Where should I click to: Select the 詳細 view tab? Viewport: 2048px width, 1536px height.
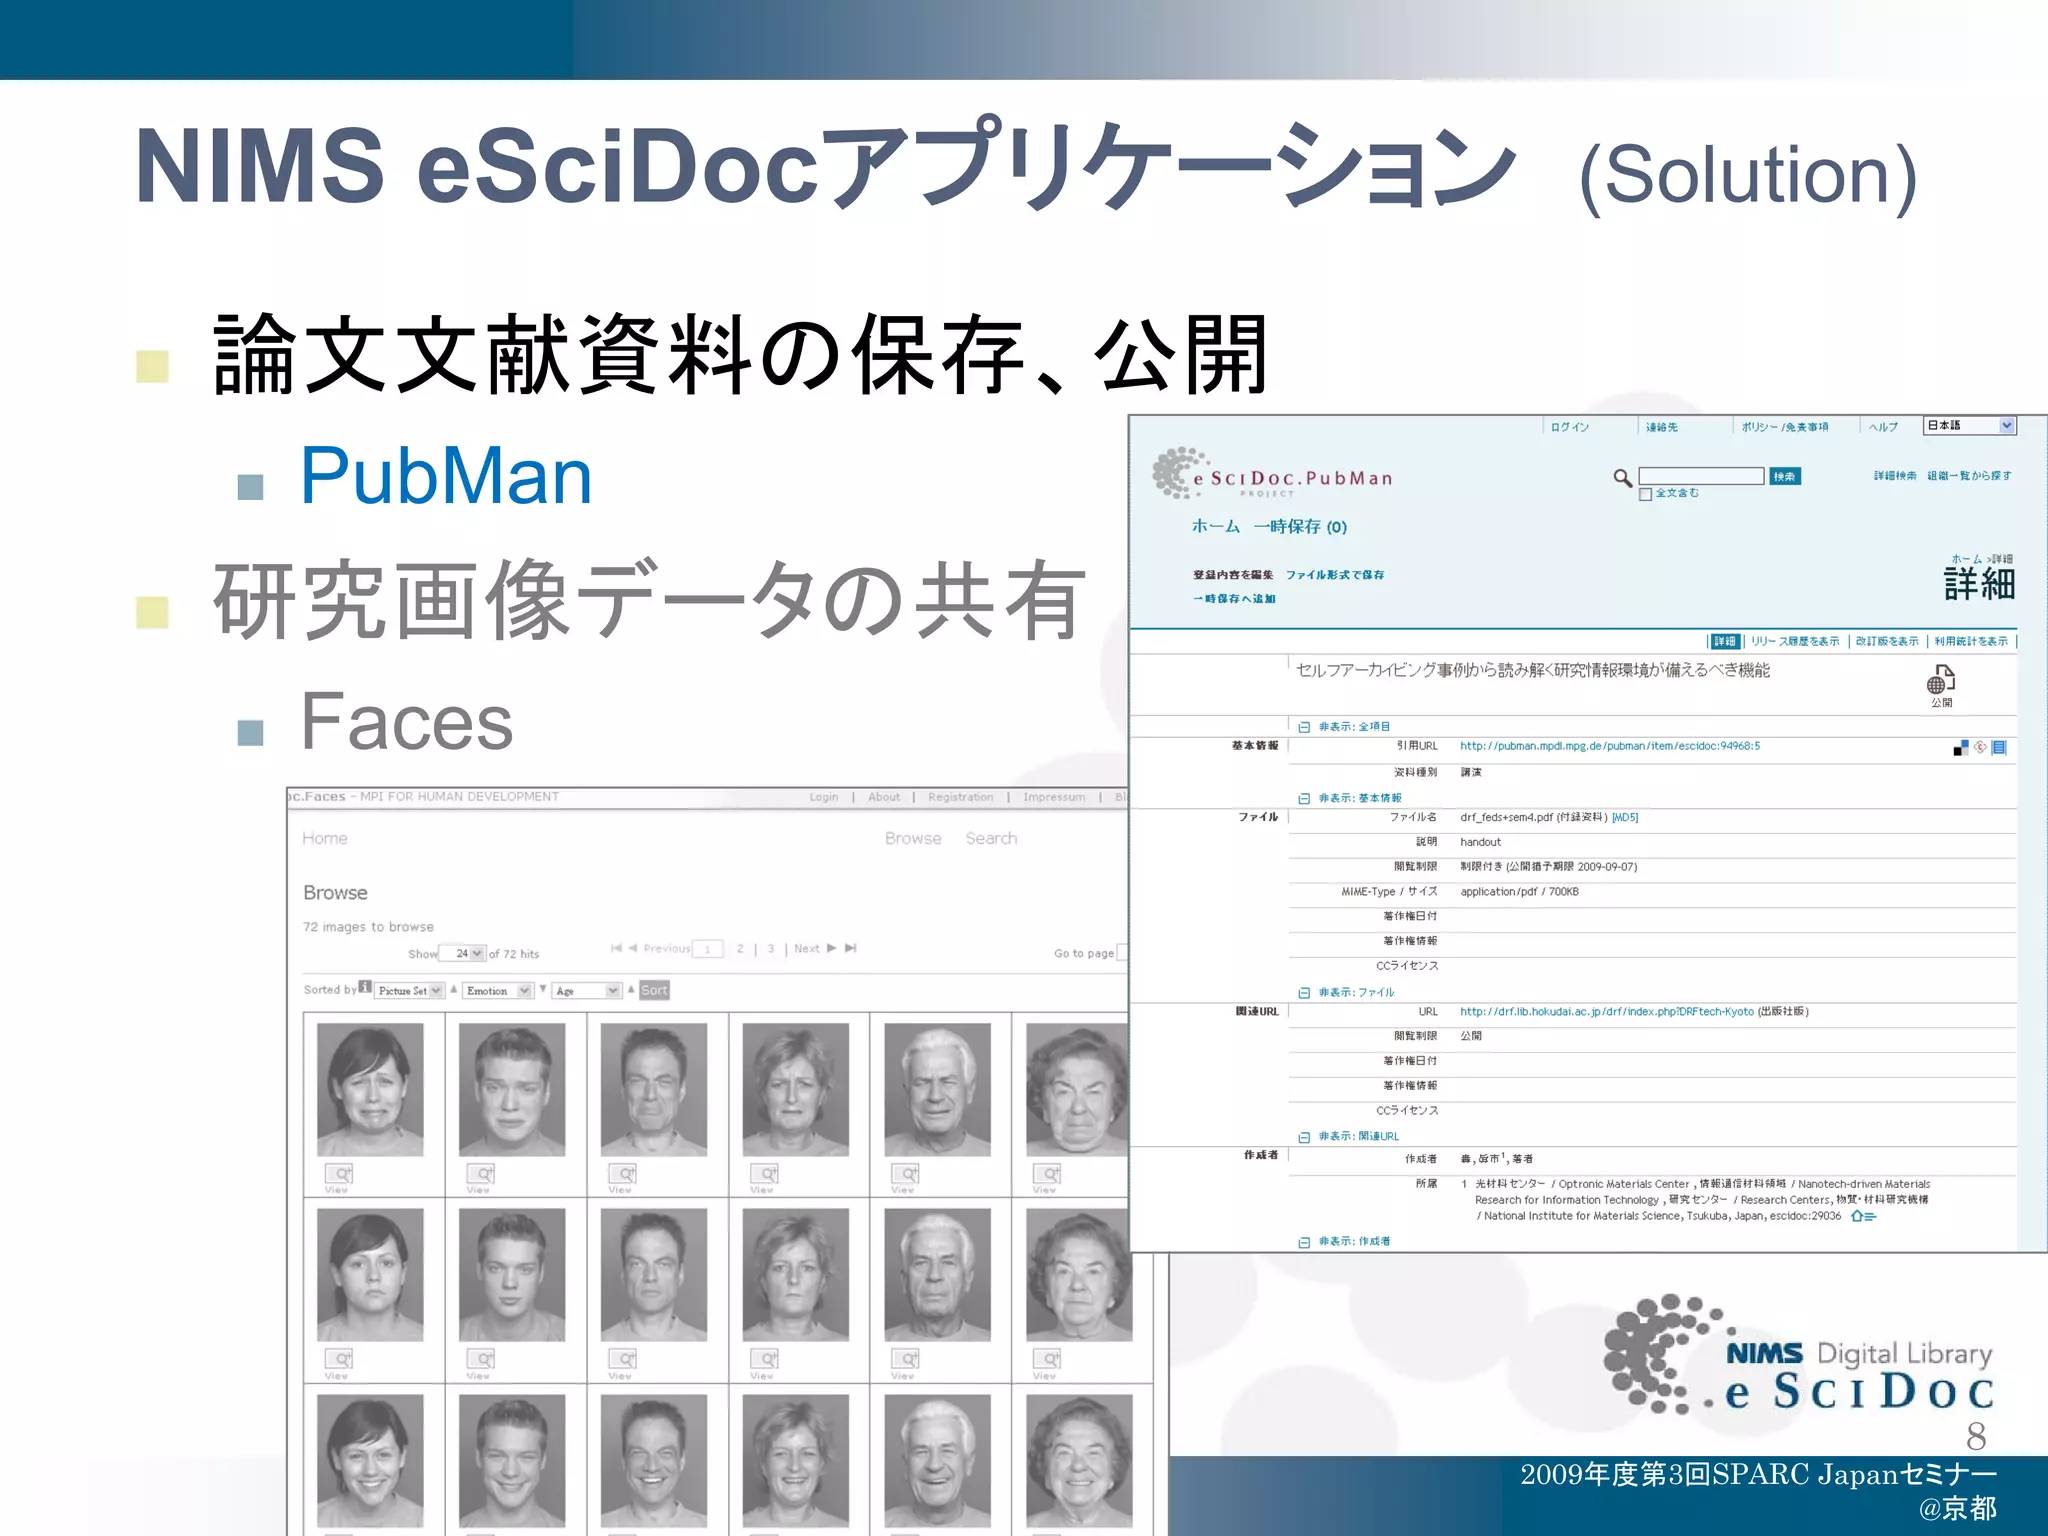(1725, 641)
